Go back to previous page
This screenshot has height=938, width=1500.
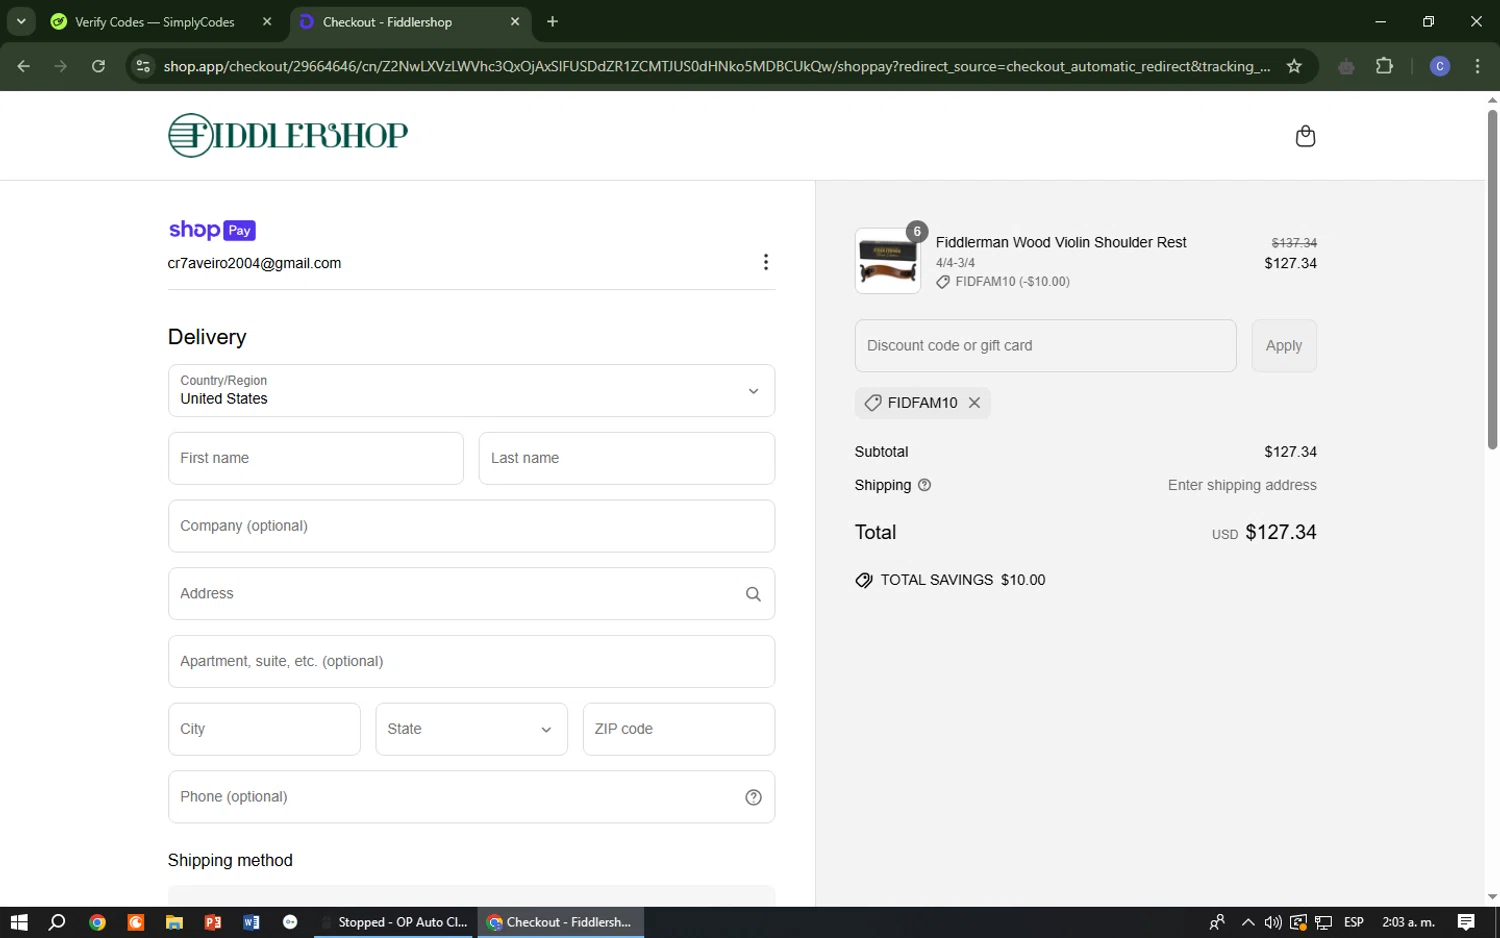[x=24, y=66]
